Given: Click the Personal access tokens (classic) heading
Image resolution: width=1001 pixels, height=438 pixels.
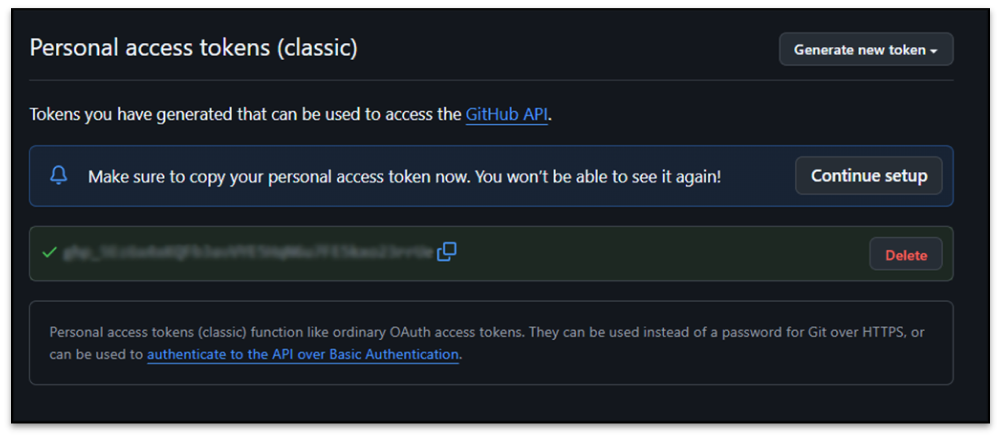Looking at the screenshot, I should 193,47.
